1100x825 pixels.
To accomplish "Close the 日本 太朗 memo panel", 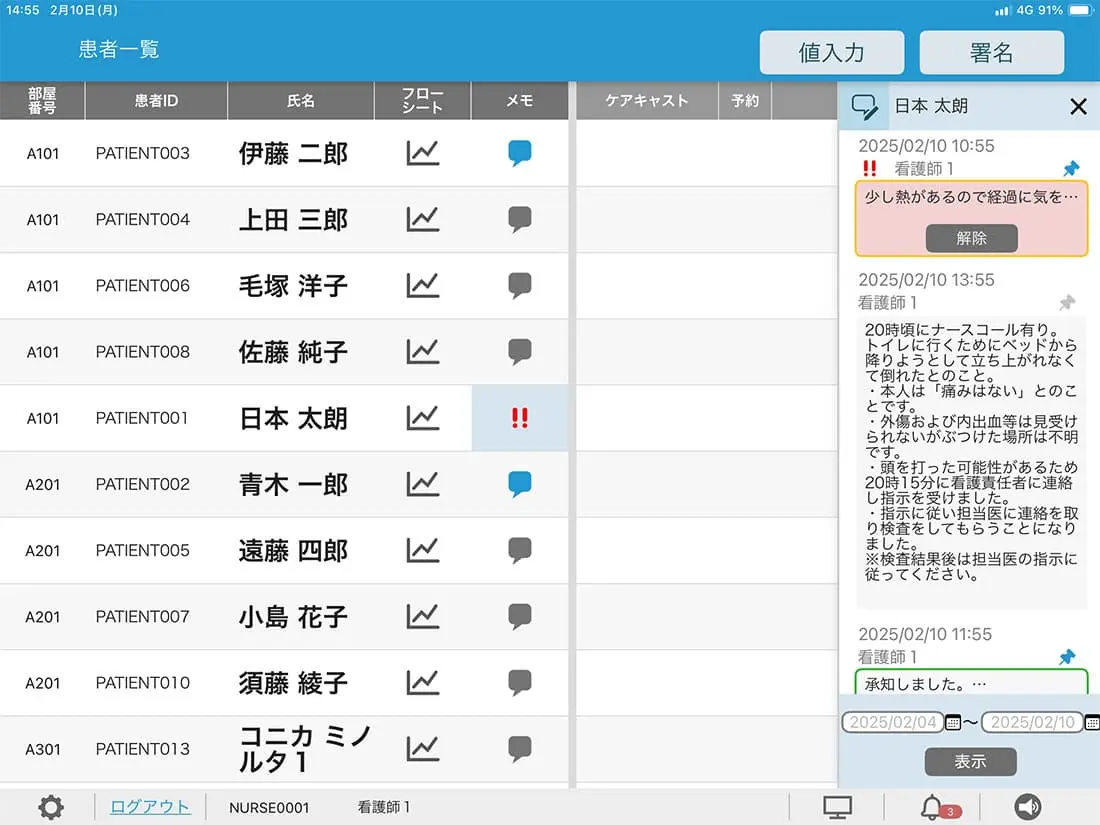I will pyautogui.click(x=1078, y=107).
